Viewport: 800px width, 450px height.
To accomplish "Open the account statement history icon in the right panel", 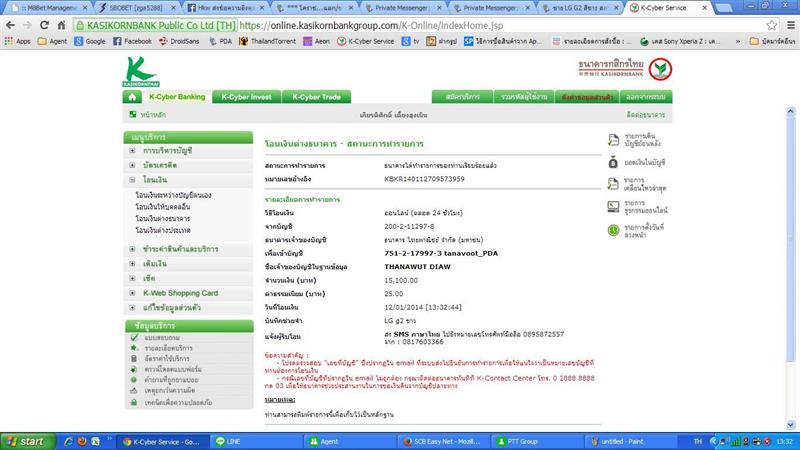I will coord(613,140).
